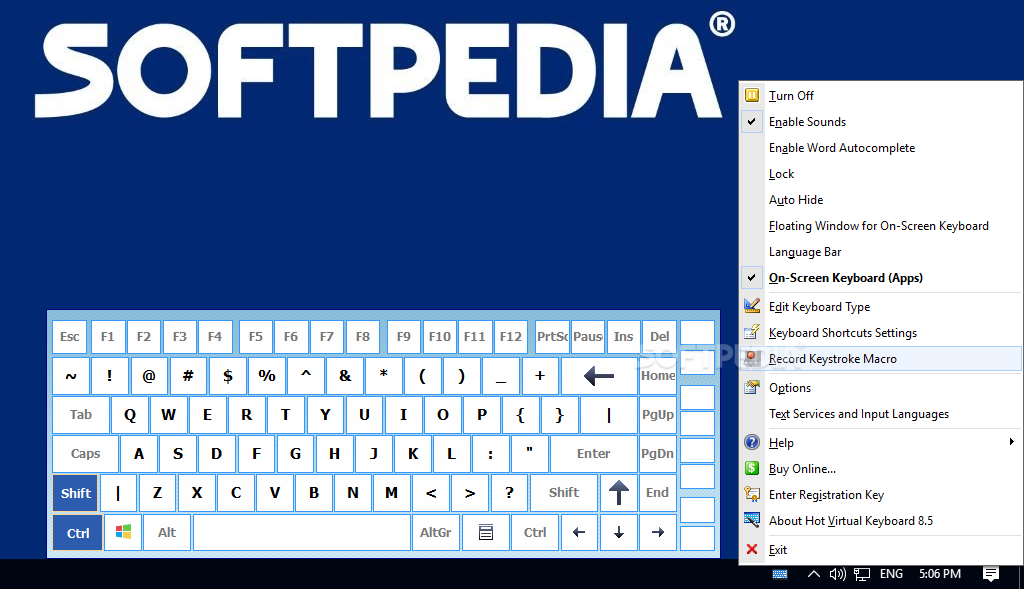Click the space bar key
The height and width of the screenshot is (589, 1024).
[x=302, y=532]
